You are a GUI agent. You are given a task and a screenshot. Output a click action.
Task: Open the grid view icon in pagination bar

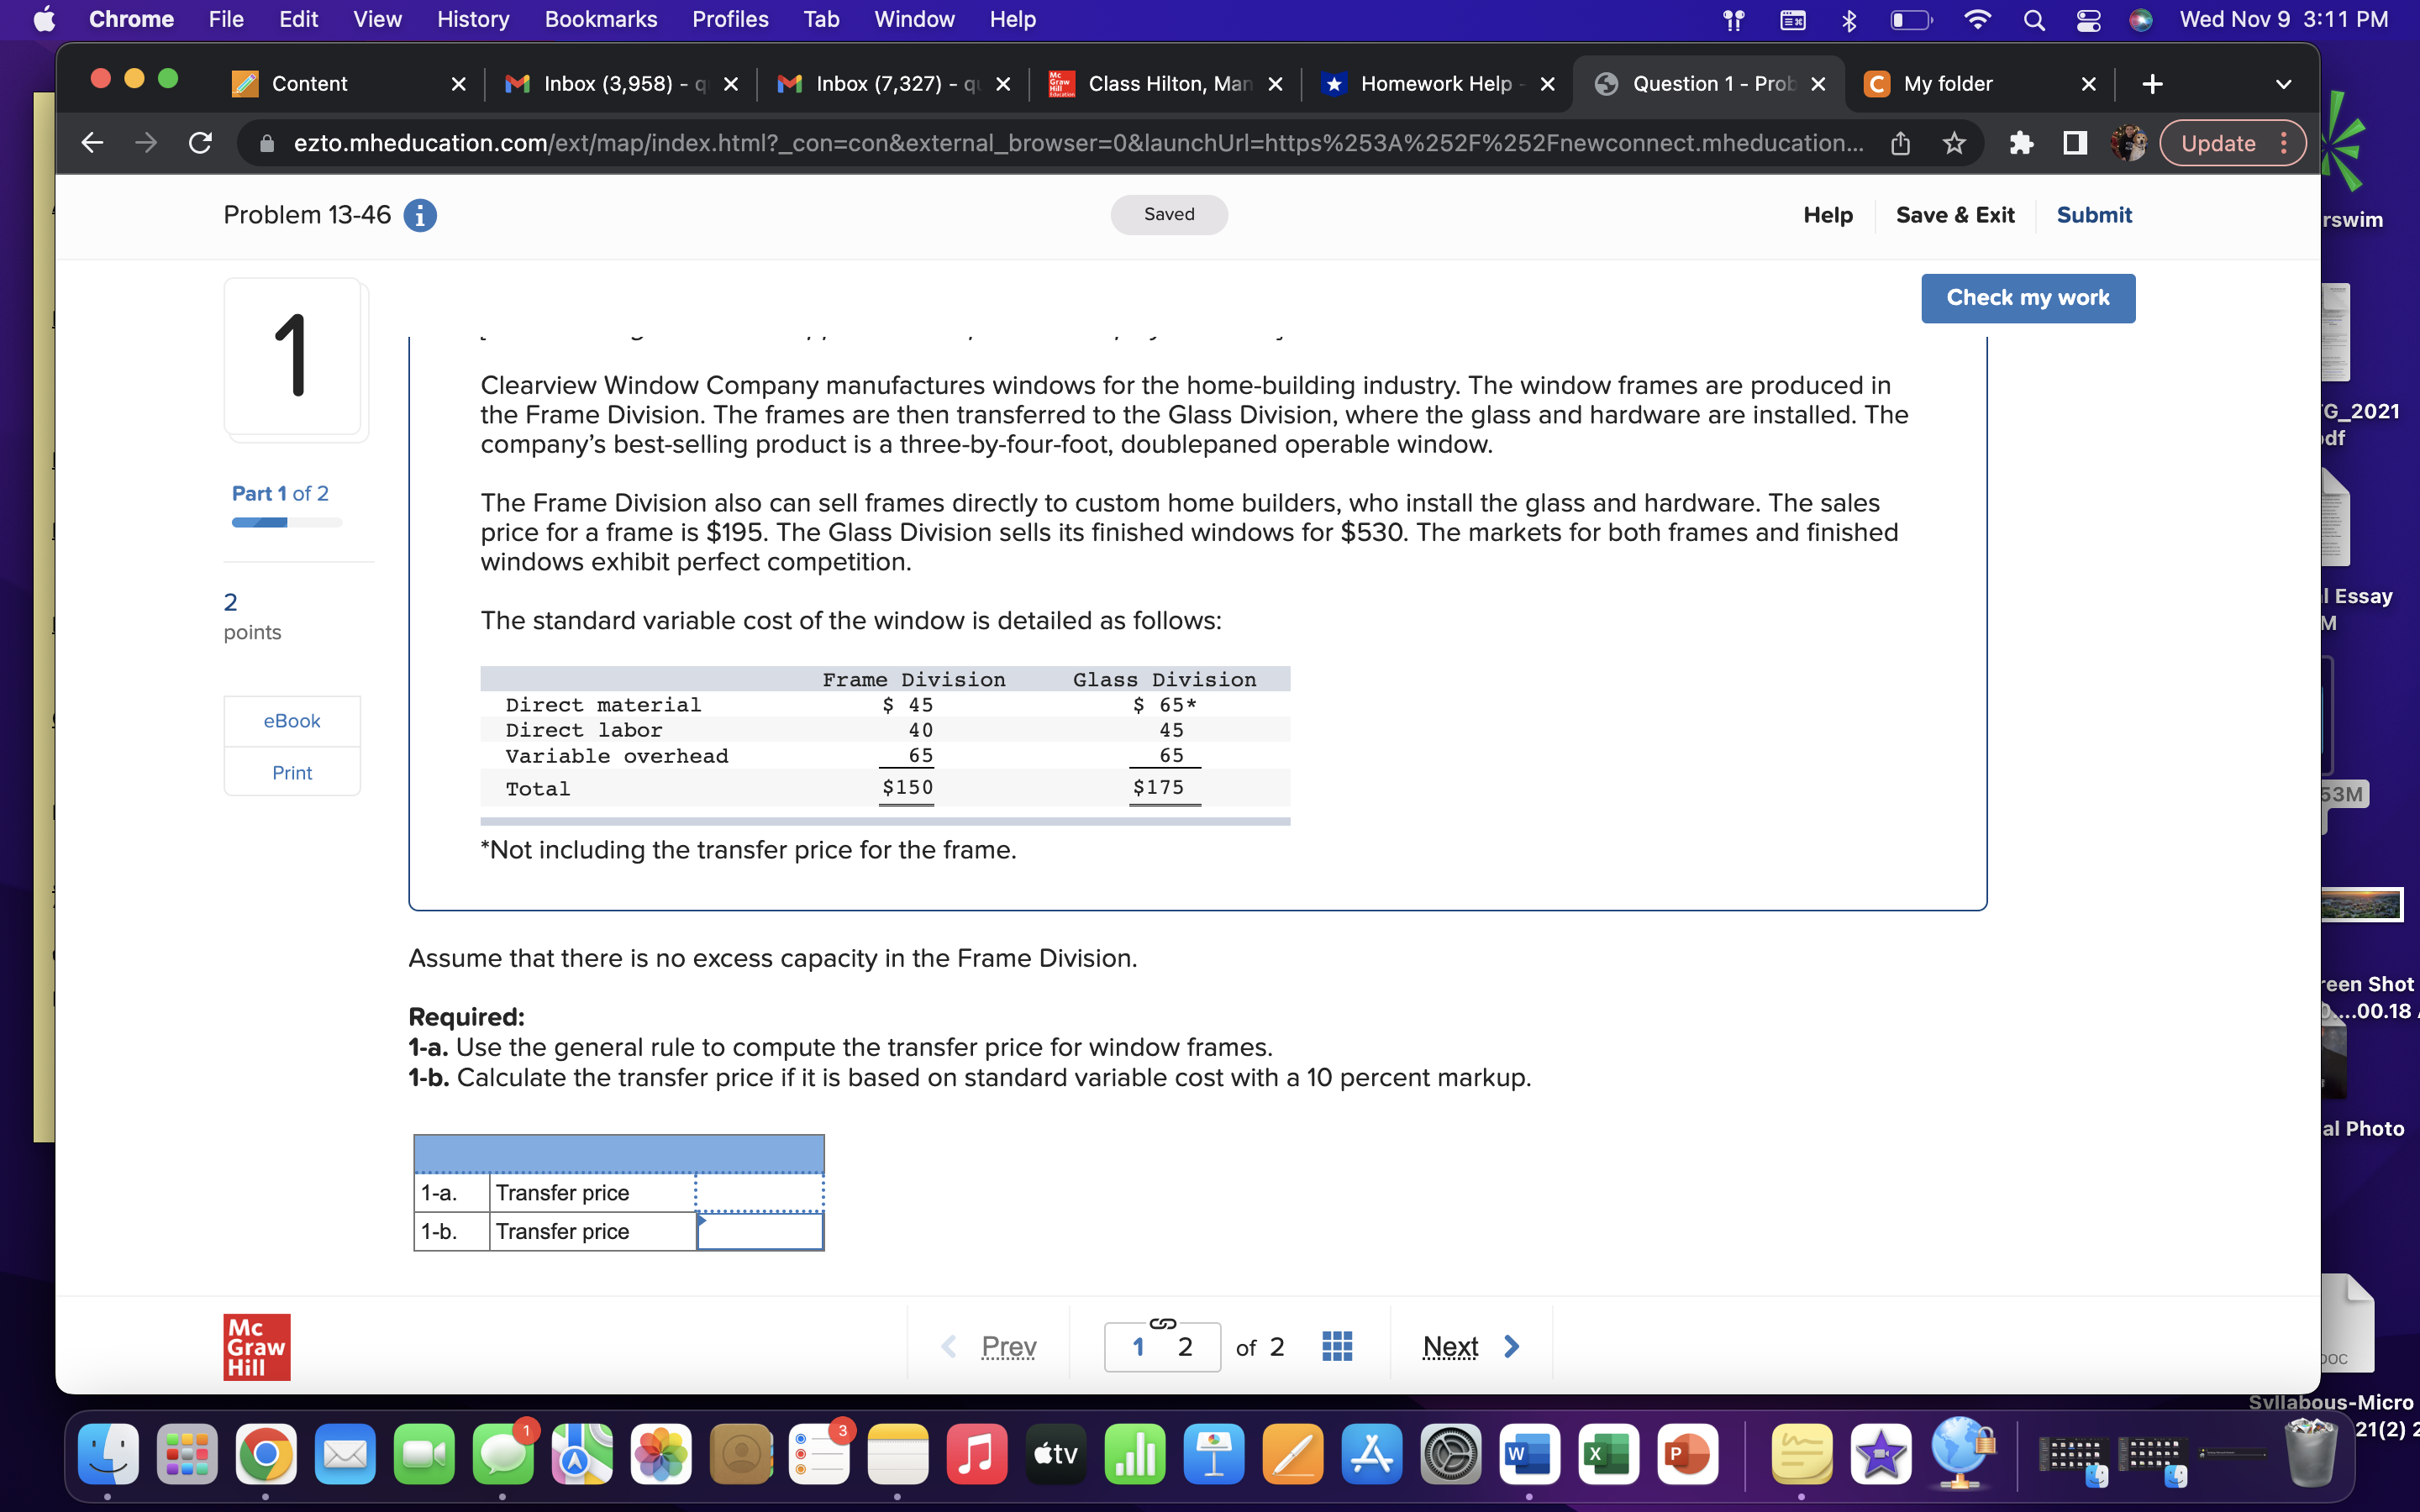(x=1336, y=1346)
